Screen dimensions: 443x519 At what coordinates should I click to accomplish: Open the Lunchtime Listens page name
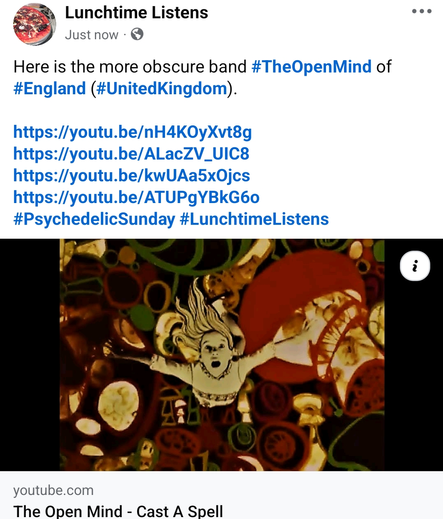pos(137,13)
